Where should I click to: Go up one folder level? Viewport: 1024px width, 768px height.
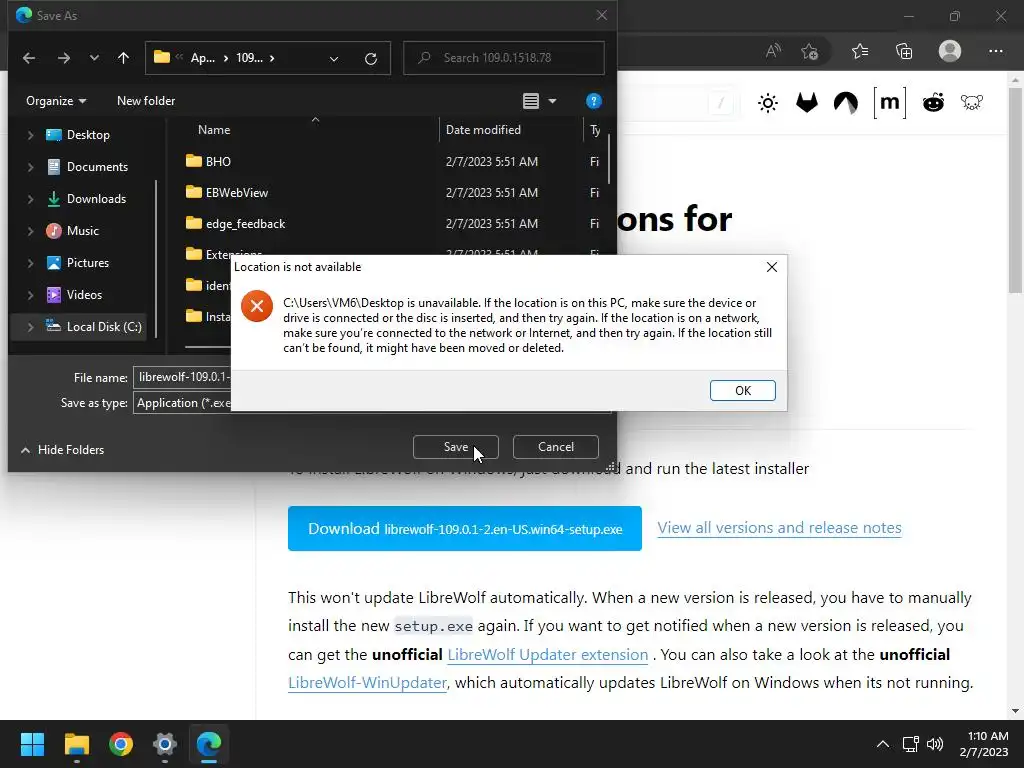[123, 58]
